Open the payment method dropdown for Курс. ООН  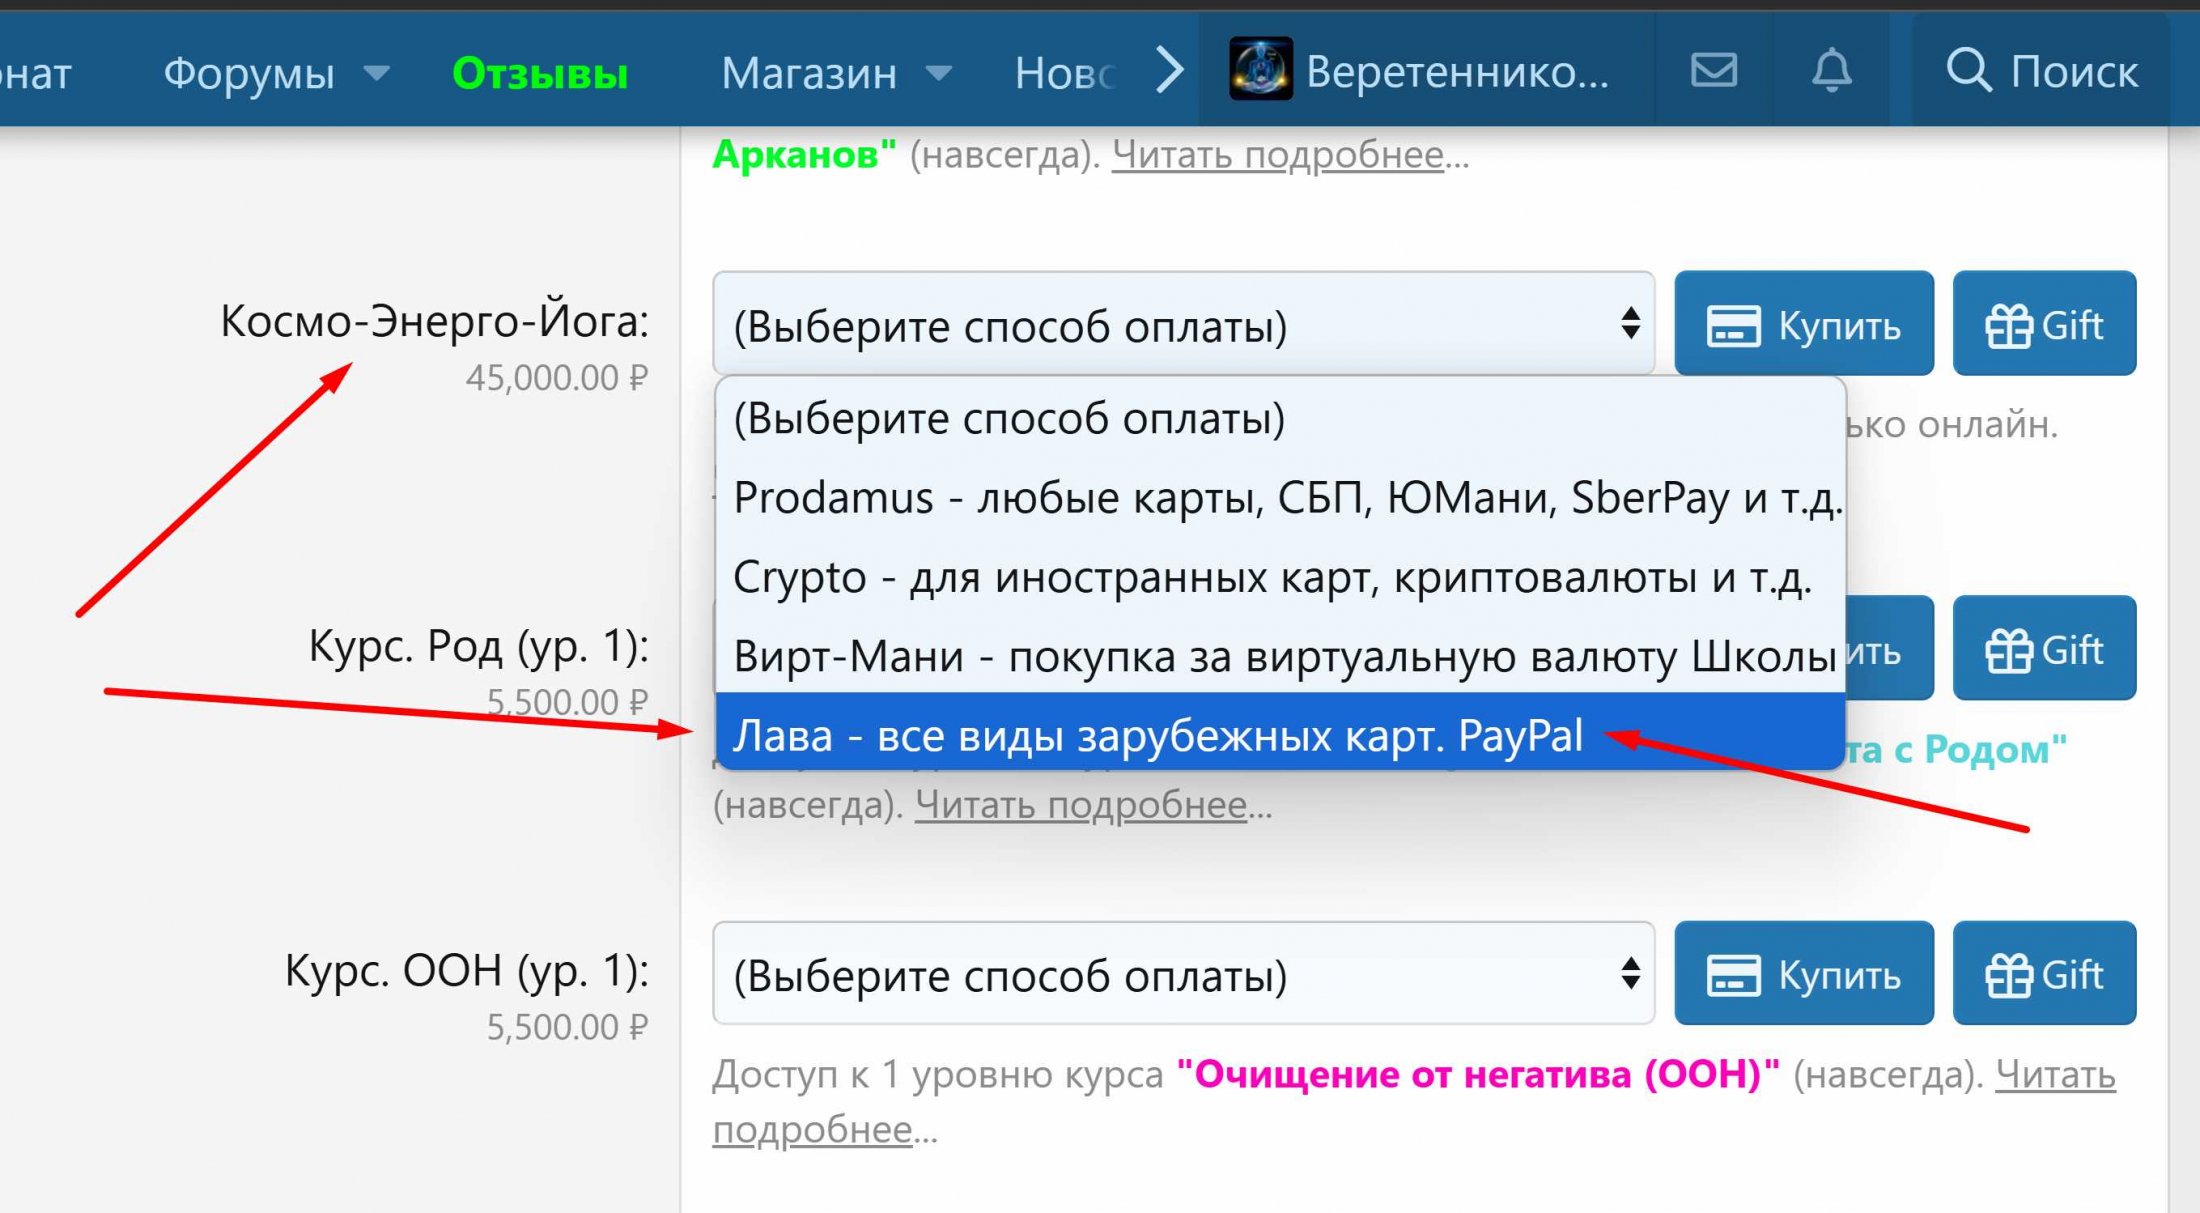point(1184,974)
